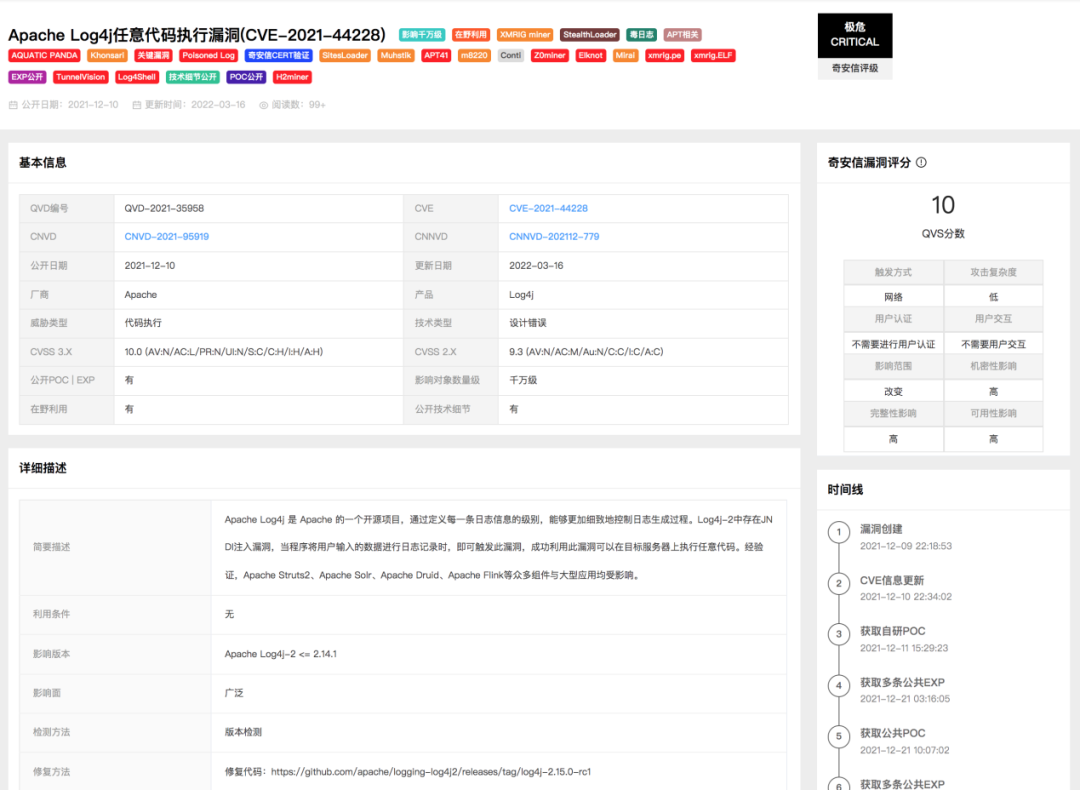Click the calendar icon beside 更新时间
Screen dimensions: 1080x790
136,105
